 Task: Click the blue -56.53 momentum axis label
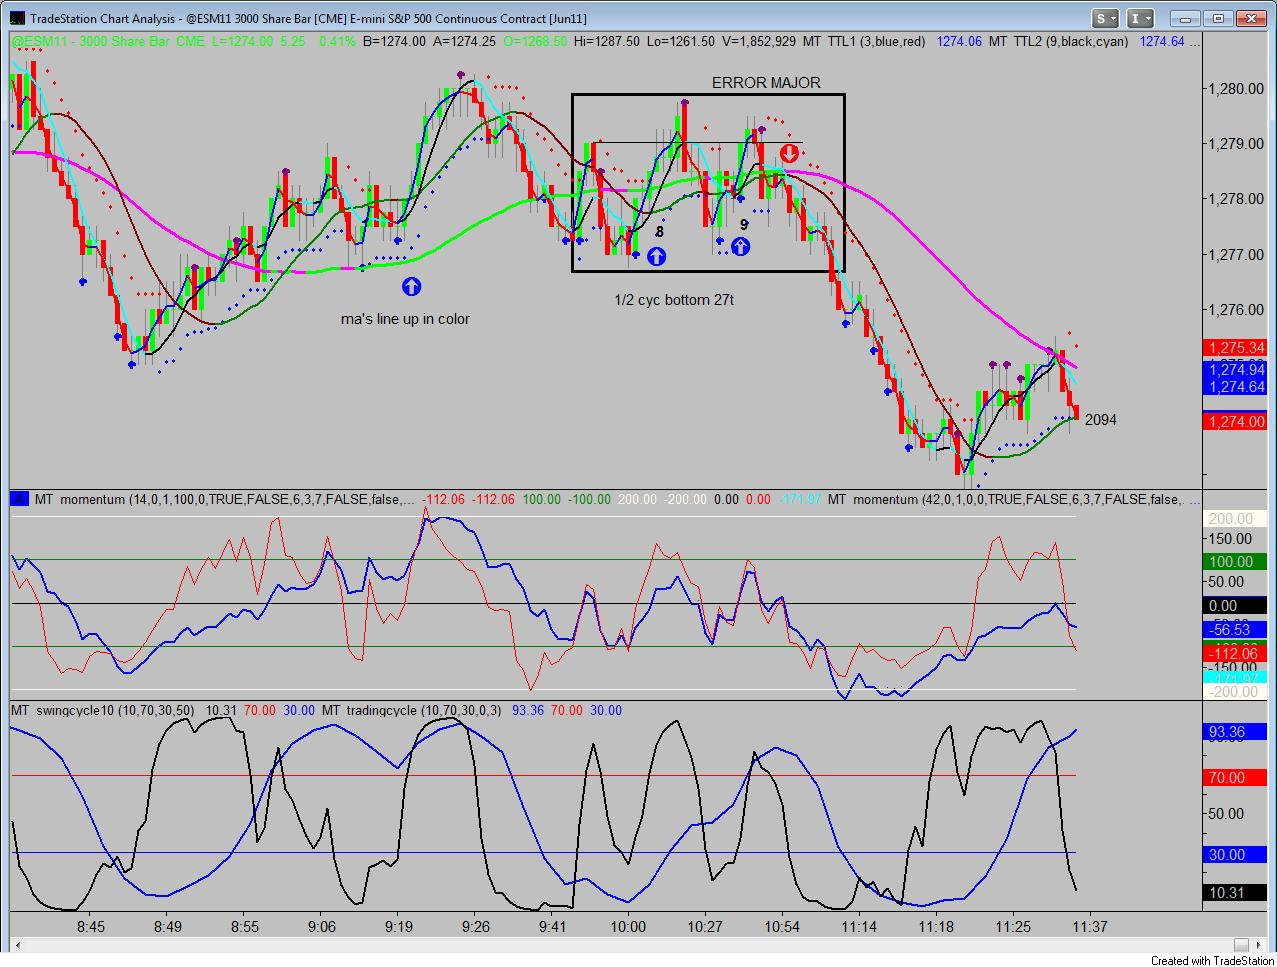click(1237, 629)
